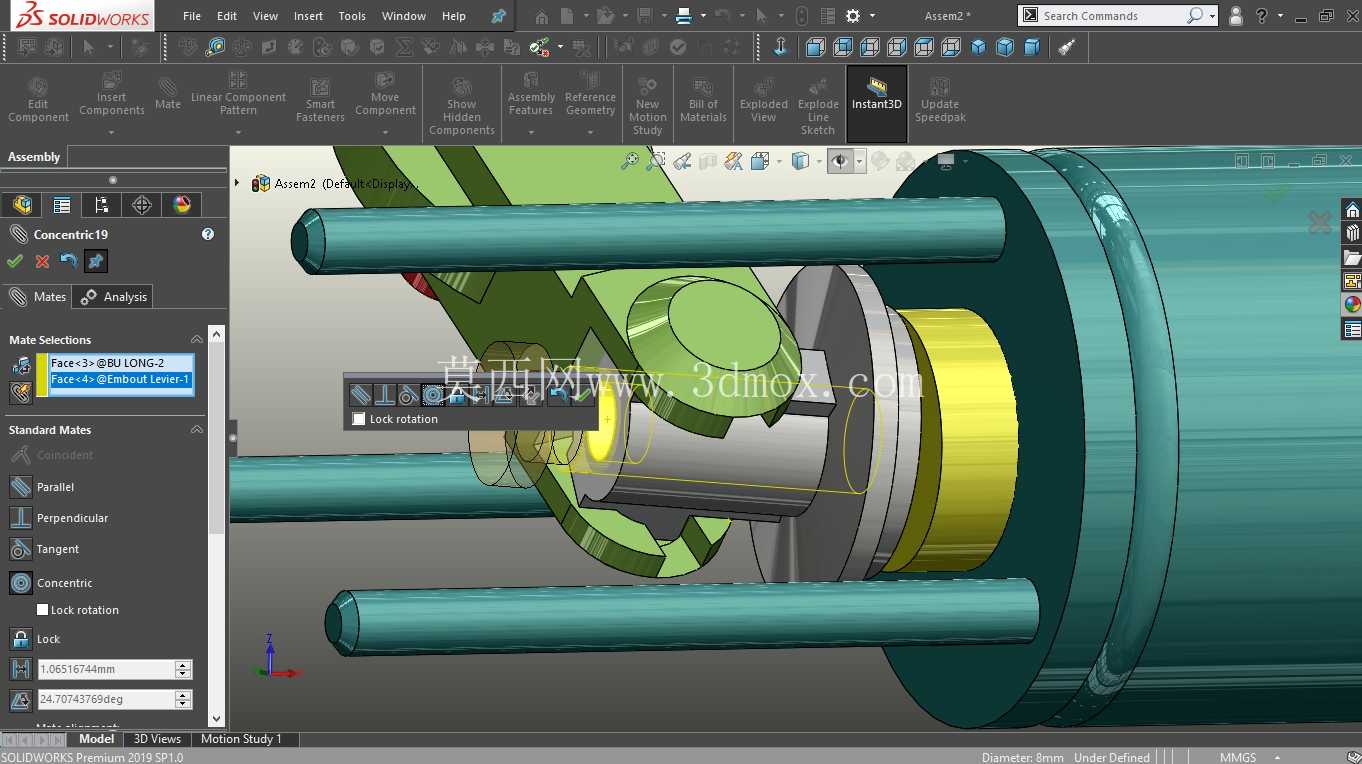
Task: Check Lock rotation in floating mate toolbar
Action: click(x=359, y=419)
